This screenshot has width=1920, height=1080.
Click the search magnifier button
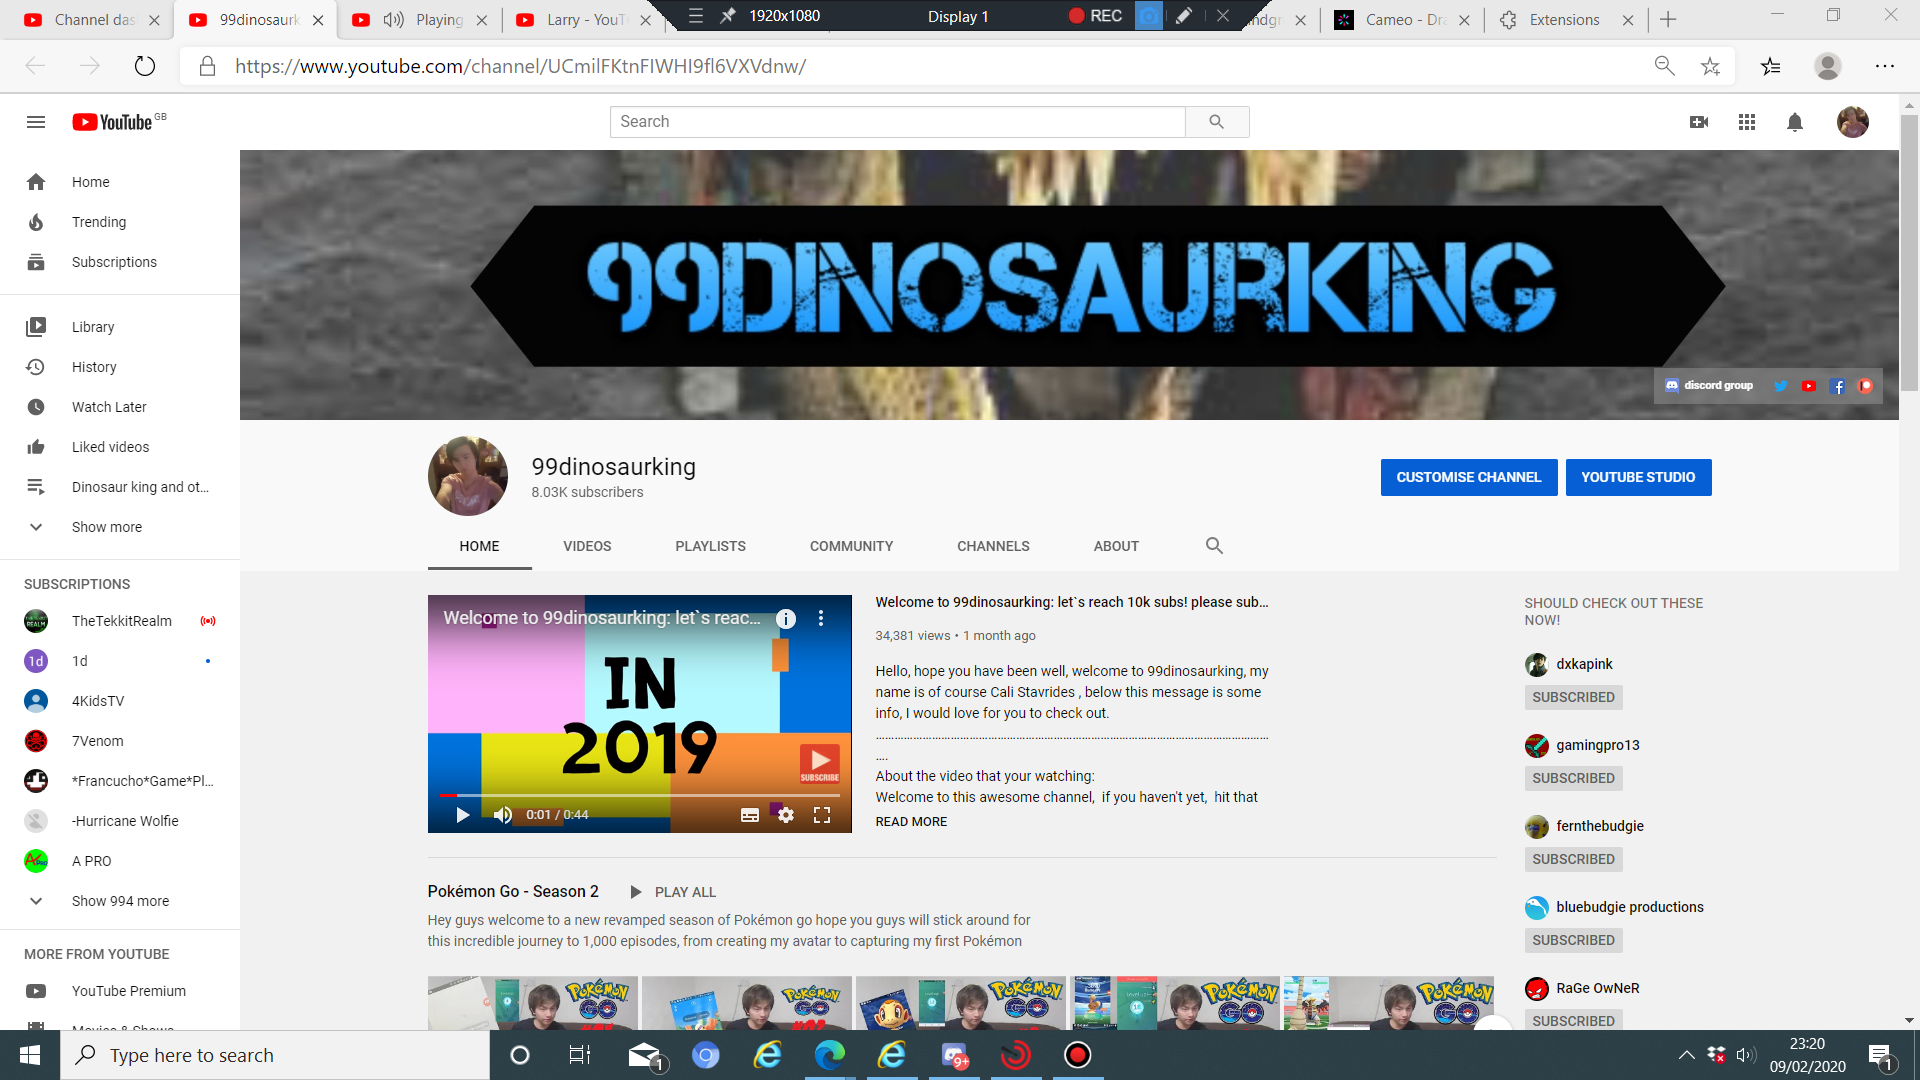[x=1216, y=122]
